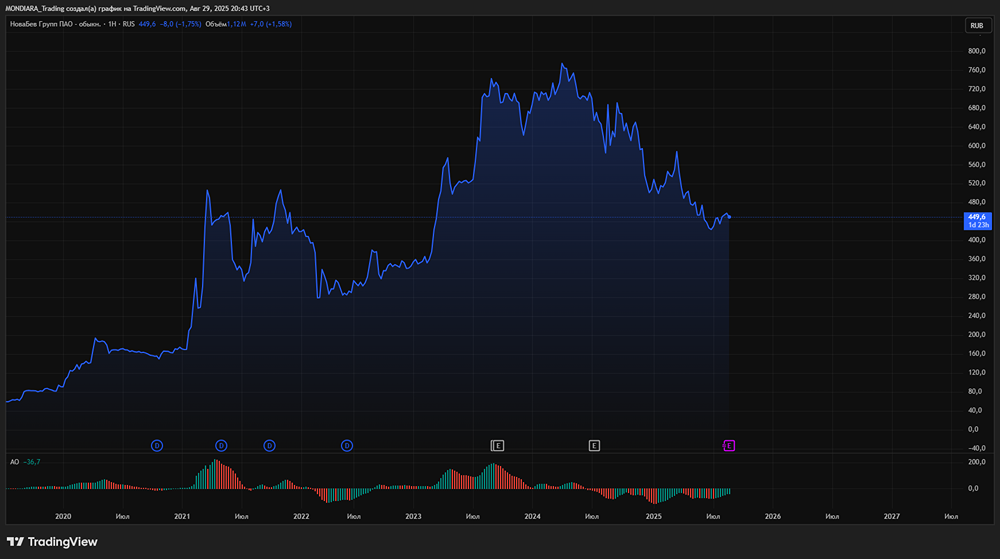Image resolution: width=1000 pixels, height=559 pixels.
Task: Click the '2020' label on the time axis
Action: [x=63, y=516]
